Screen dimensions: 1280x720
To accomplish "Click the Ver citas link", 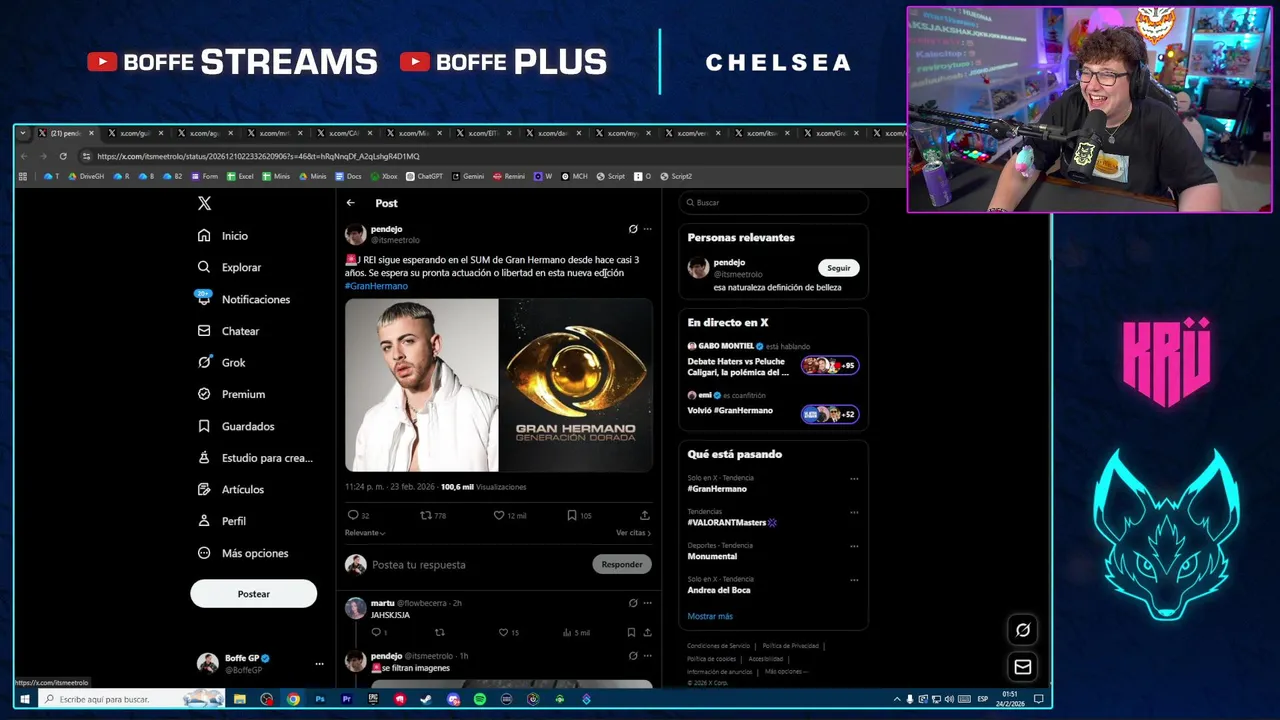I will [633, 533].
